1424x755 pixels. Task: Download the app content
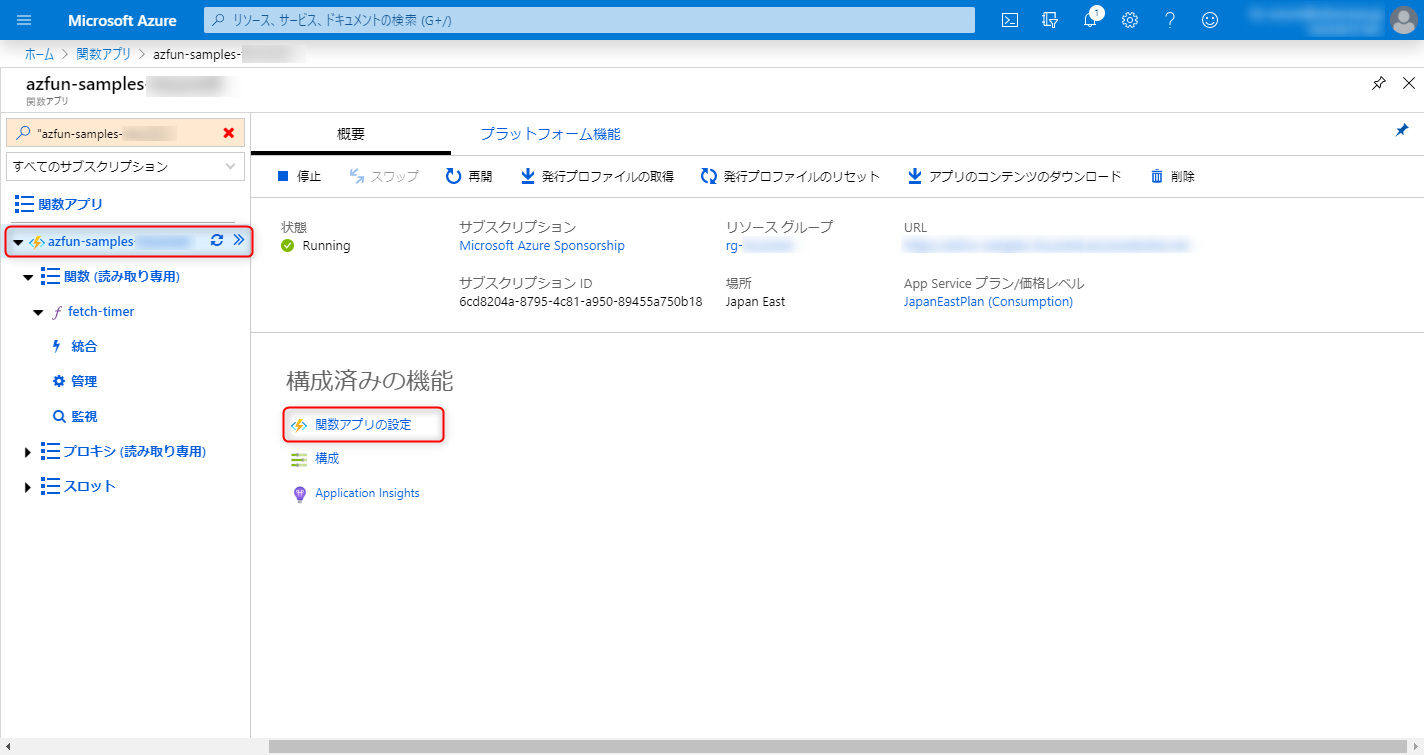click(x=1014, y=176)
